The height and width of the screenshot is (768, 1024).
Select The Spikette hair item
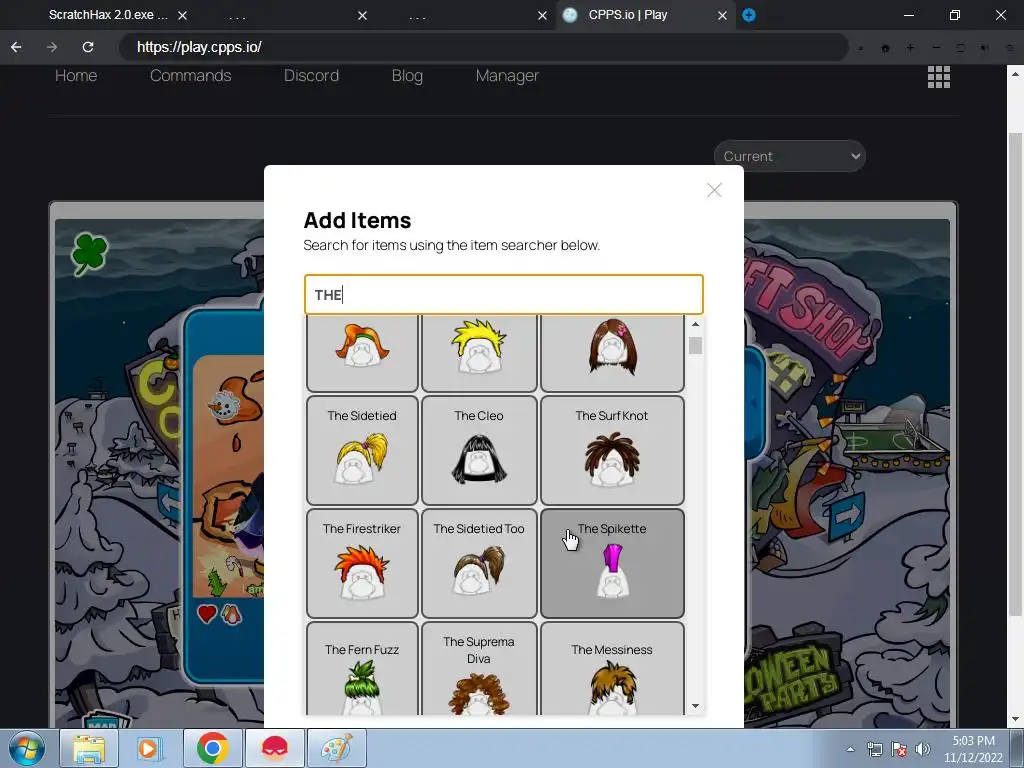(612, 563)
